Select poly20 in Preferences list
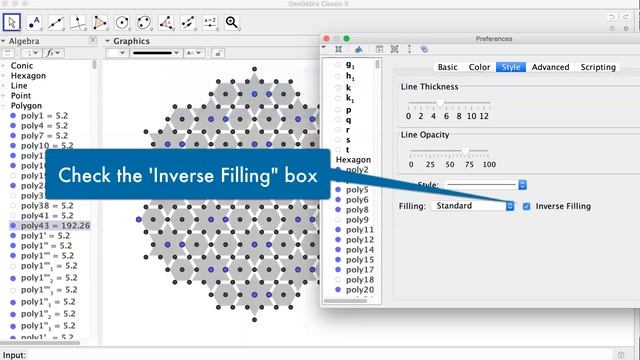This screenshot has width=640, height=360. pyautogui.click(x=360, y=290)
